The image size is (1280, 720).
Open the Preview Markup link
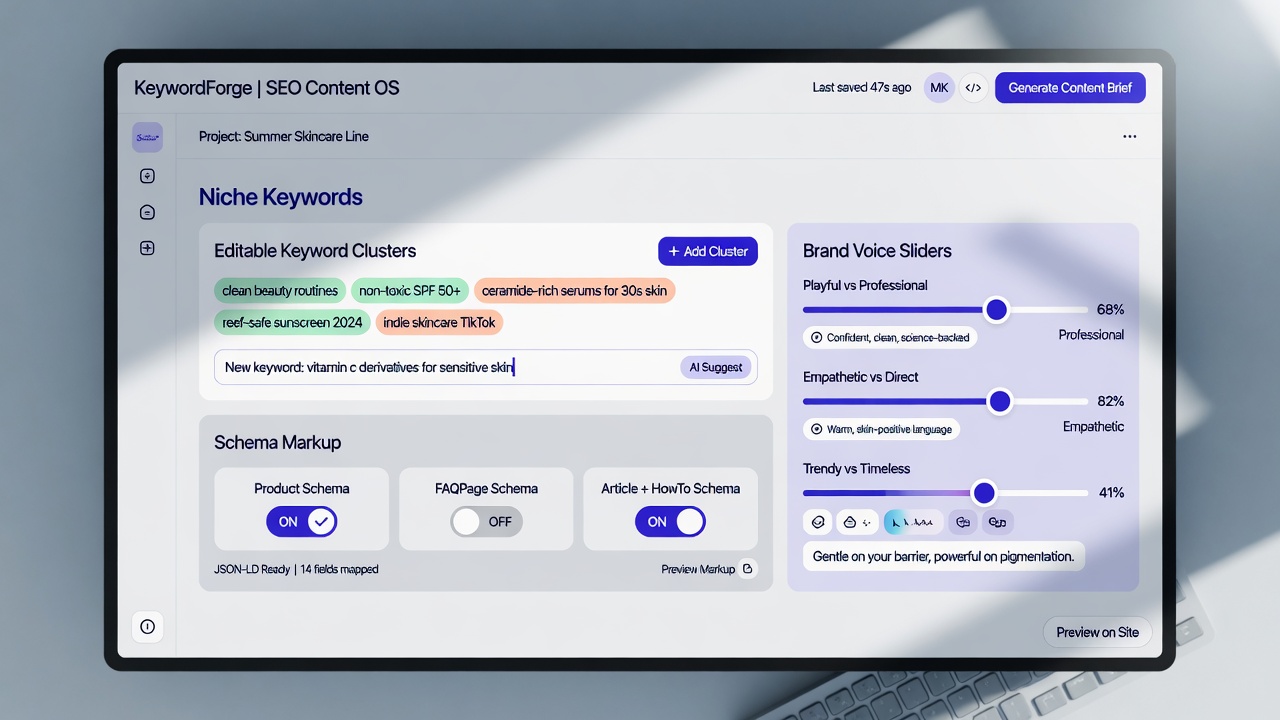tap(698, 569)
